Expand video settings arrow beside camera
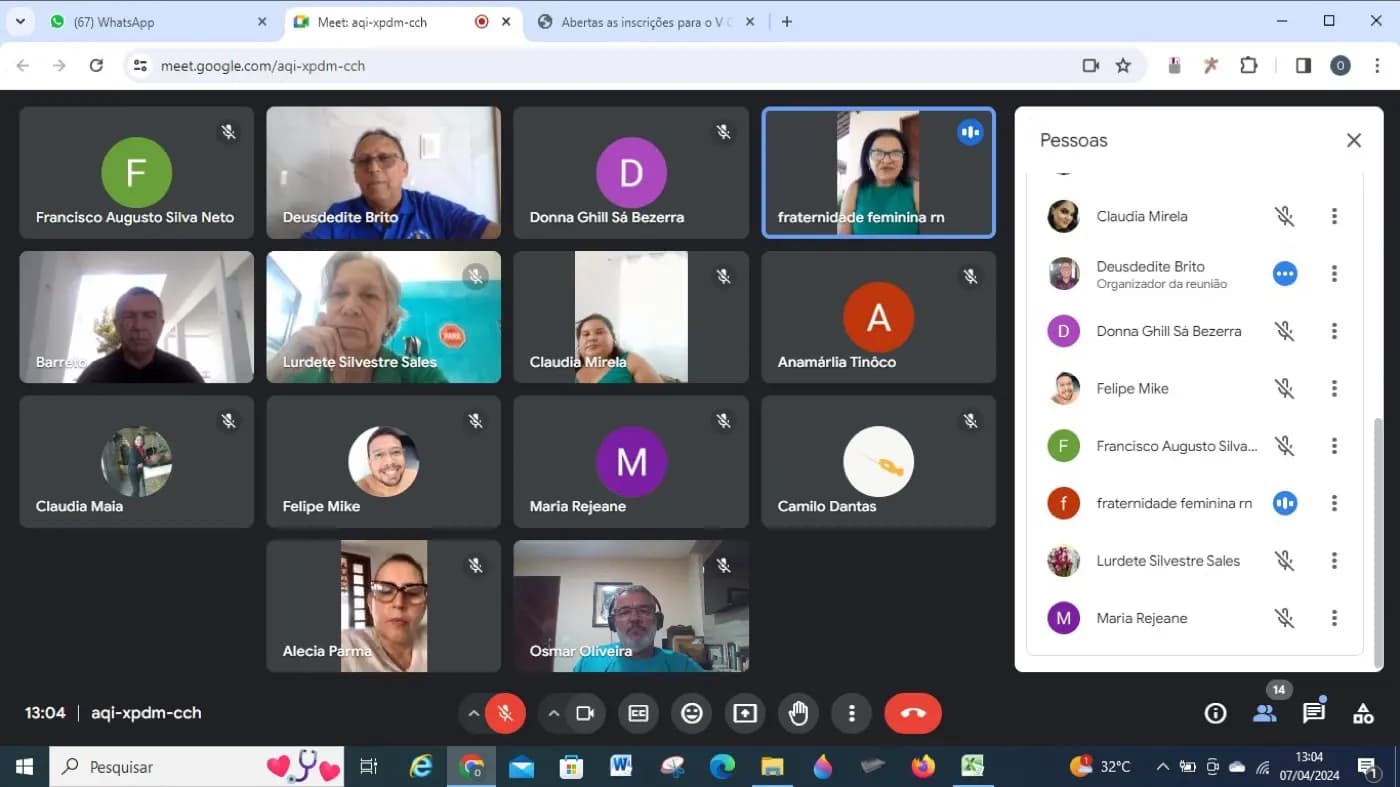 click(x=553, y=713)
